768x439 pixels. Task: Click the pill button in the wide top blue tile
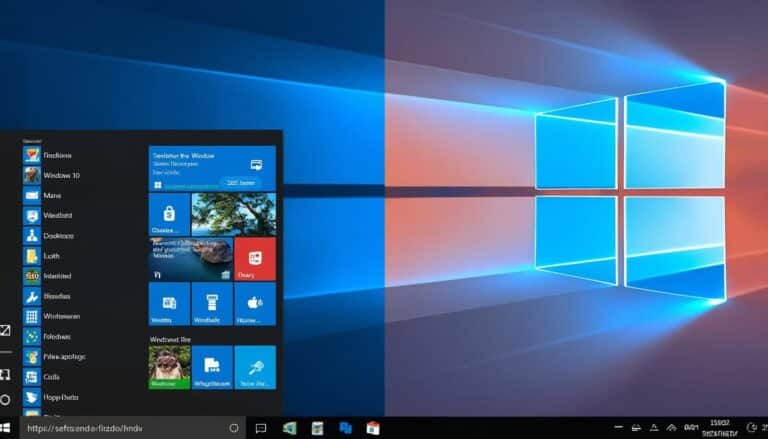coord(240,182)
